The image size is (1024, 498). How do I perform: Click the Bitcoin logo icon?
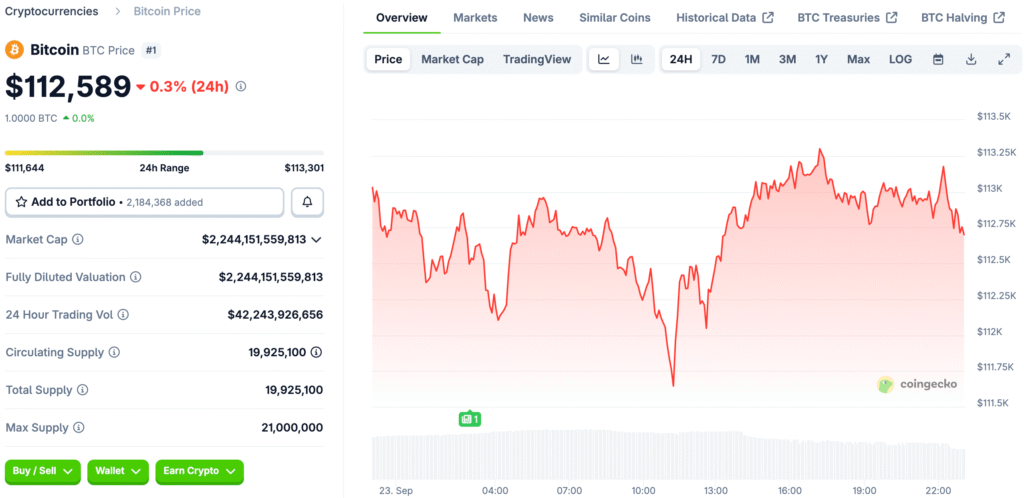14,50
